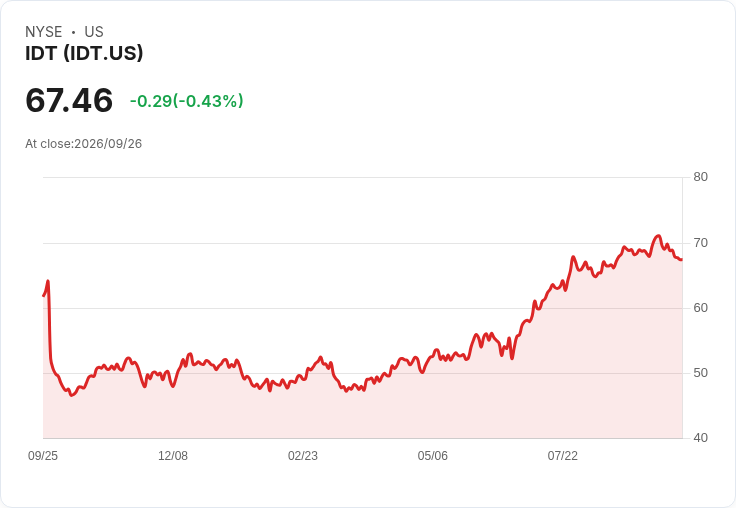Image resolution: width=736 pixels, height=508 pixels.
Task: Select the 07/22 x-axis date label
Action: 563,455
